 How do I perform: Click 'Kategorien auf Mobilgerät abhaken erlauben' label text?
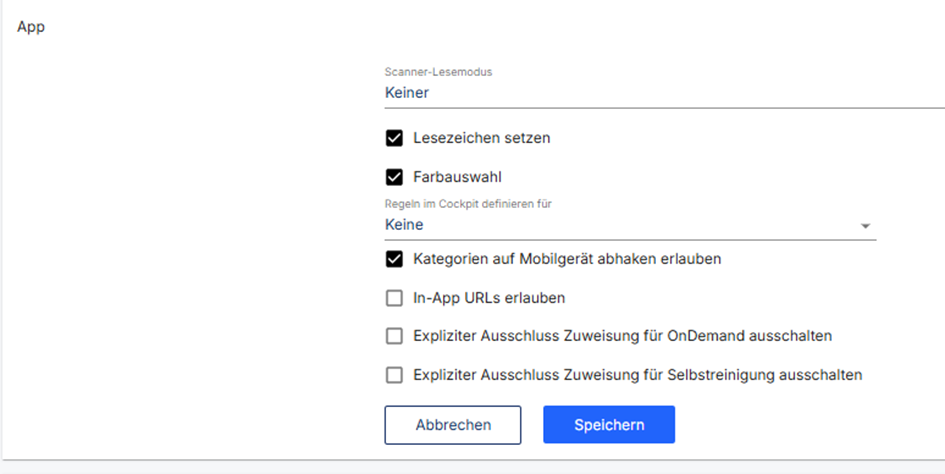(x=567, y=259)
